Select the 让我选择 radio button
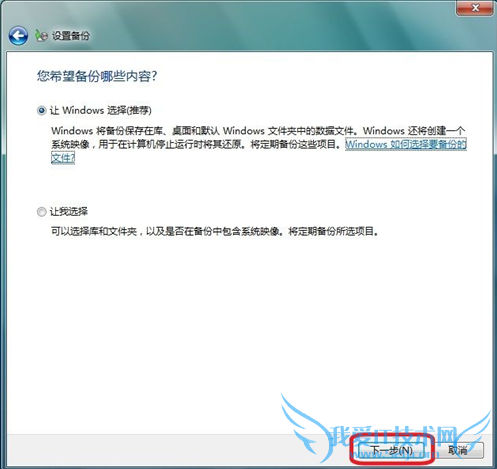 pyautogui.click(x=41, y=212)
